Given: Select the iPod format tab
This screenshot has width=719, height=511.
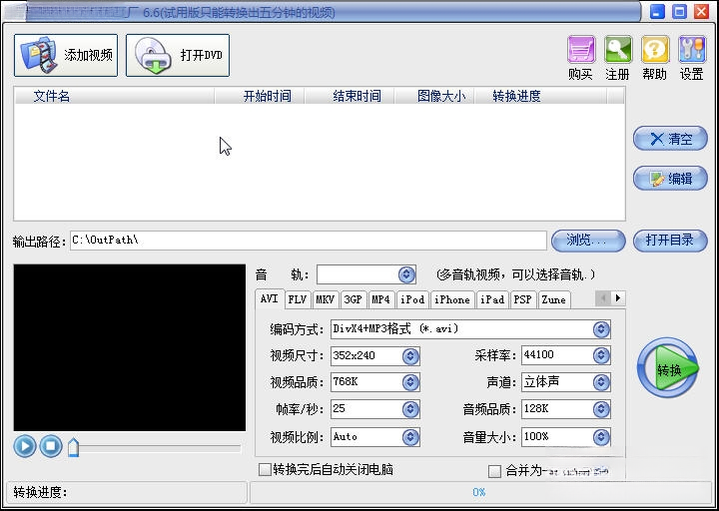Looking at the screenshot, I should [412, 300].
